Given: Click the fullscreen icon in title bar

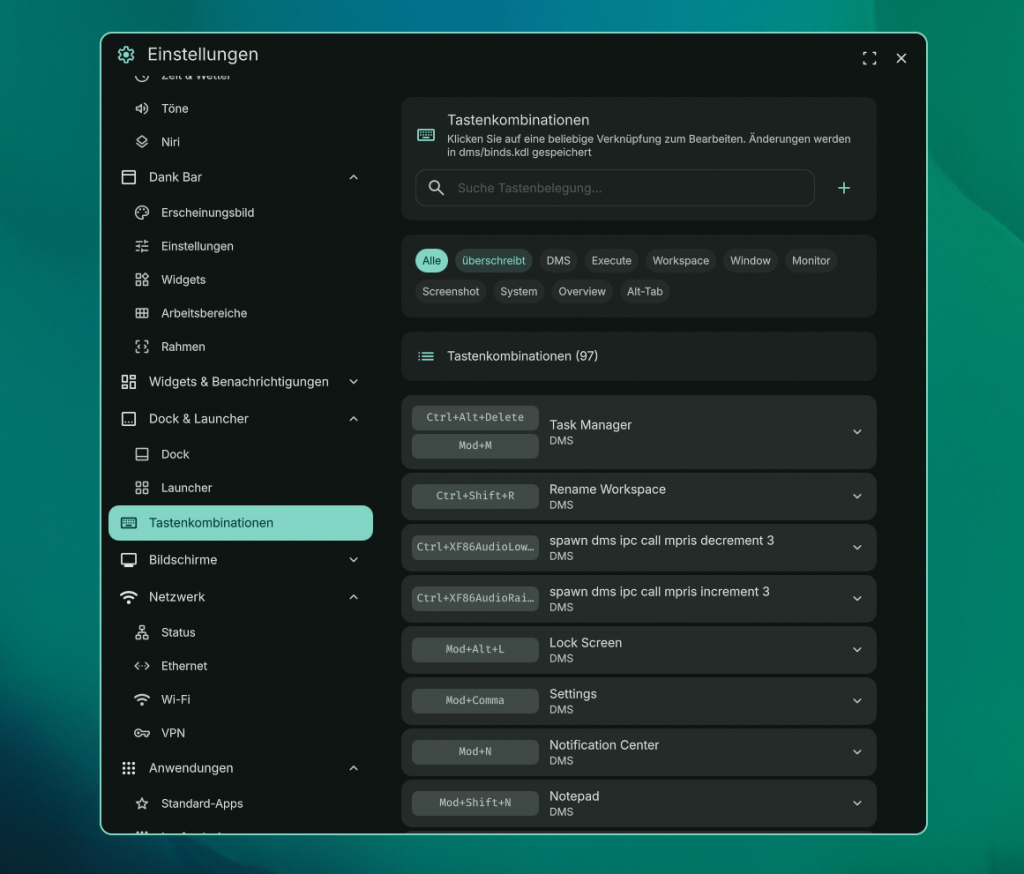Looking at the screenshot, I should pos(869,58).
